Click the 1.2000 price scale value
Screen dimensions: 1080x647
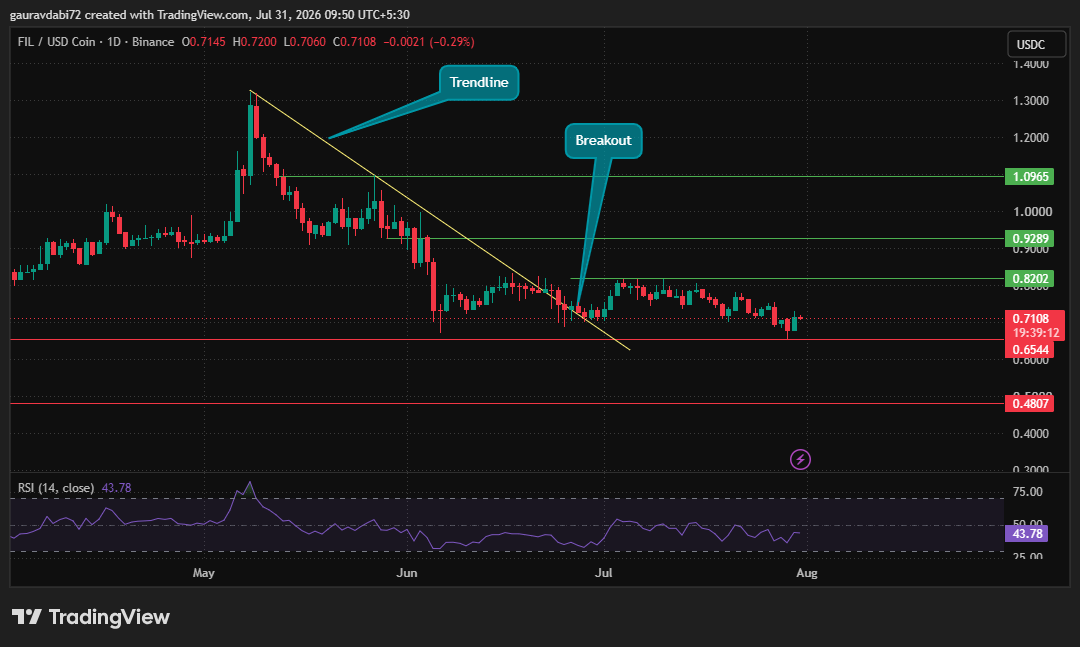pos(1030,138)
